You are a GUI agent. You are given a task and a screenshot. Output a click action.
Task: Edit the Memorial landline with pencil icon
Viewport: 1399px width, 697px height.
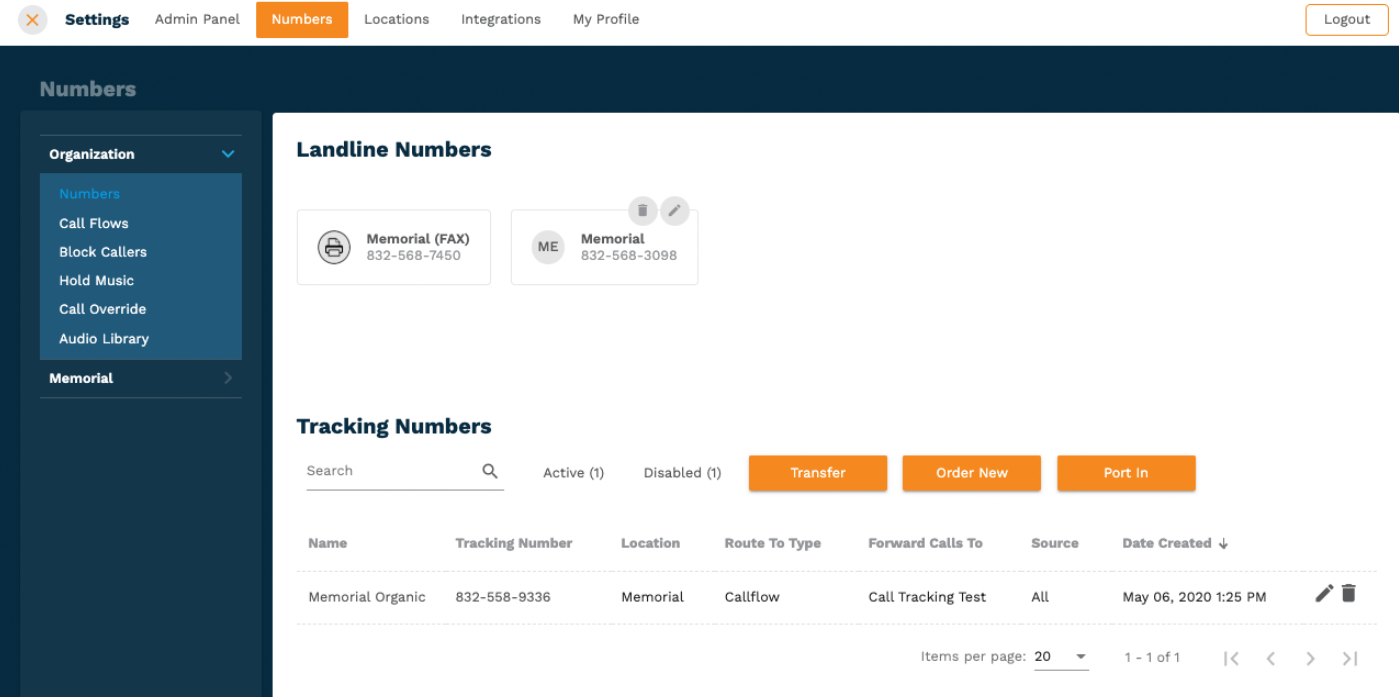pos(675,210)
